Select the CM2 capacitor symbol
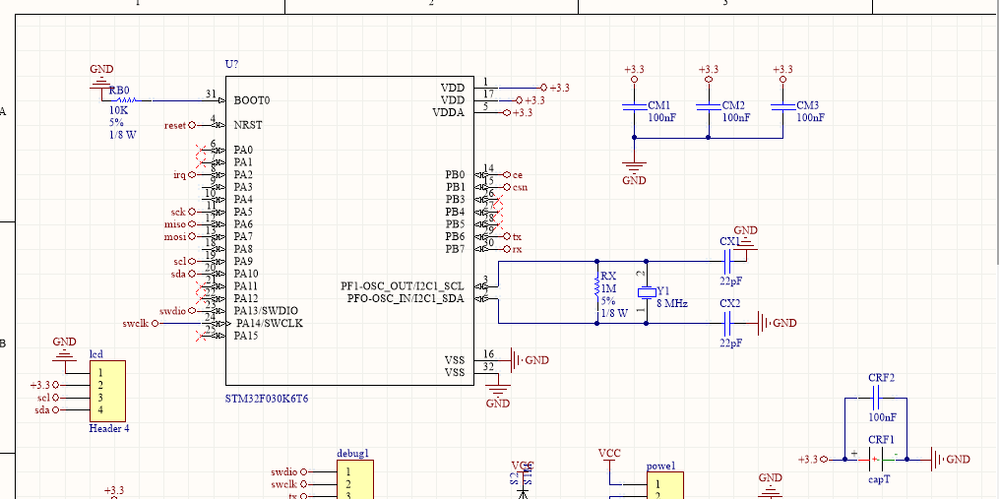999x499 pixels. [708, 106]
